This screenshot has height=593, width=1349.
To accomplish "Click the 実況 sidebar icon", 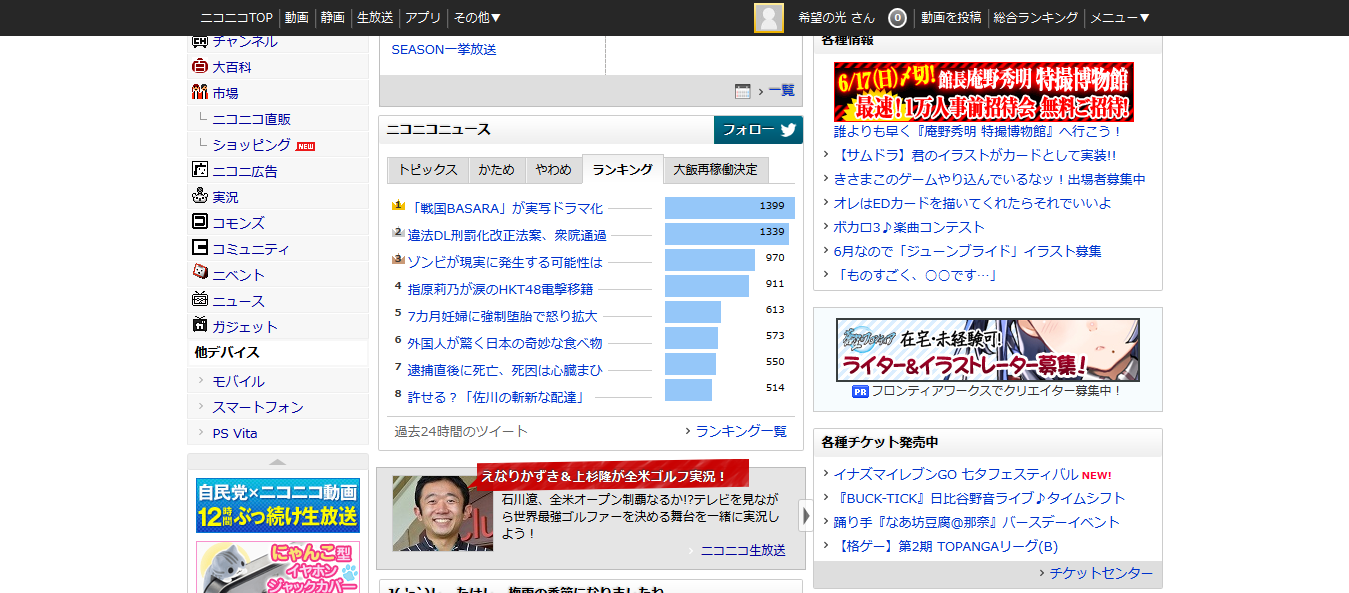I will (200, 197).
